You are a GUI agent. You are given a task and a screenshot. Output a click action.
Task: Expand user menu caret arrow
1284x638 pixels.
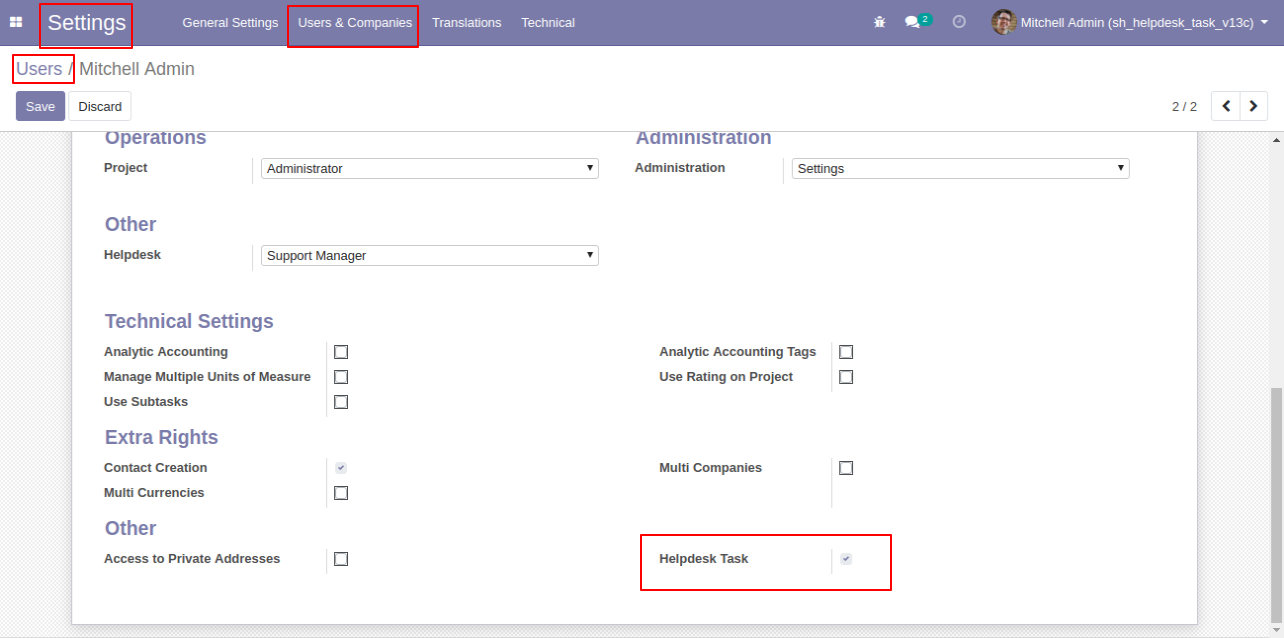(1265, 22)
